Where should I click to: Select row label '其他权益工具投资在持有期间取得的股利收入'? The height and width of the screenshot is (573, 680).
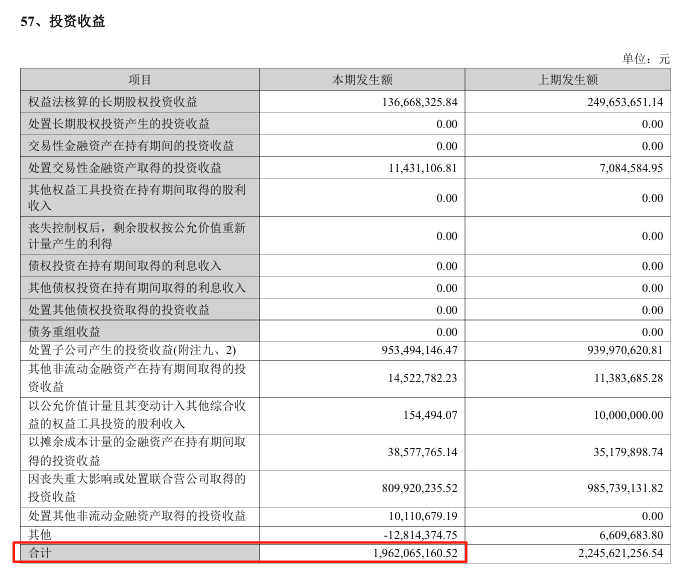(x=137, y=198)
